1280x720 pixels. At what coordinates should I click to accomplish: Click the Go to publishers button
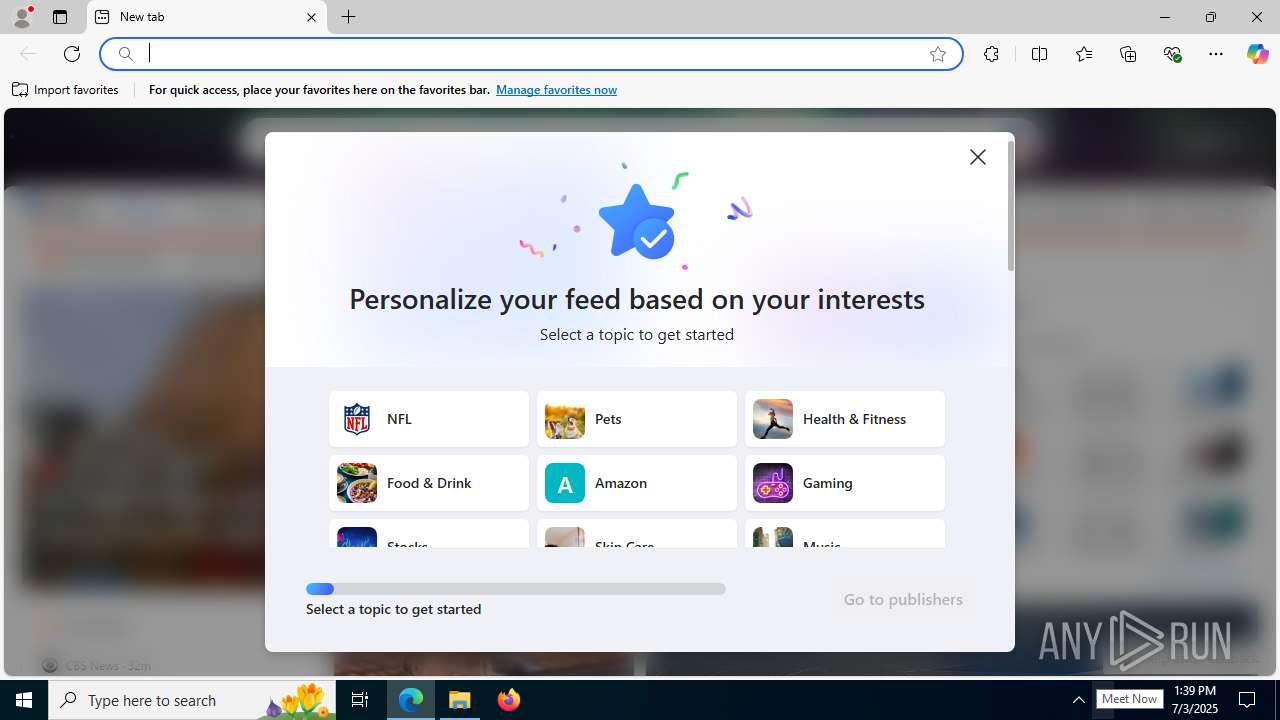pyautogui.click(x=903, y=600)
